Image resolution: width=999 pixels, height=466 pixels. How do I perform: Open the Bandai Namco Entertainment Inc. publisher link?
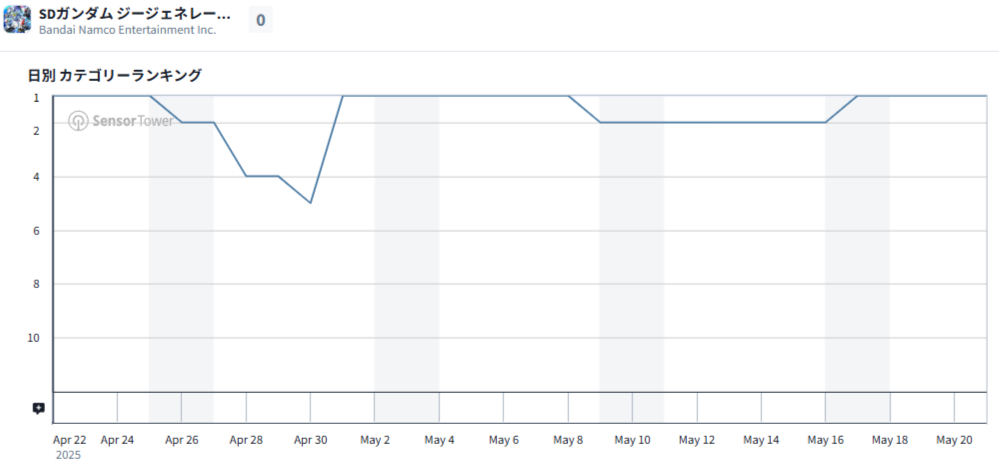tap(126, 30)
